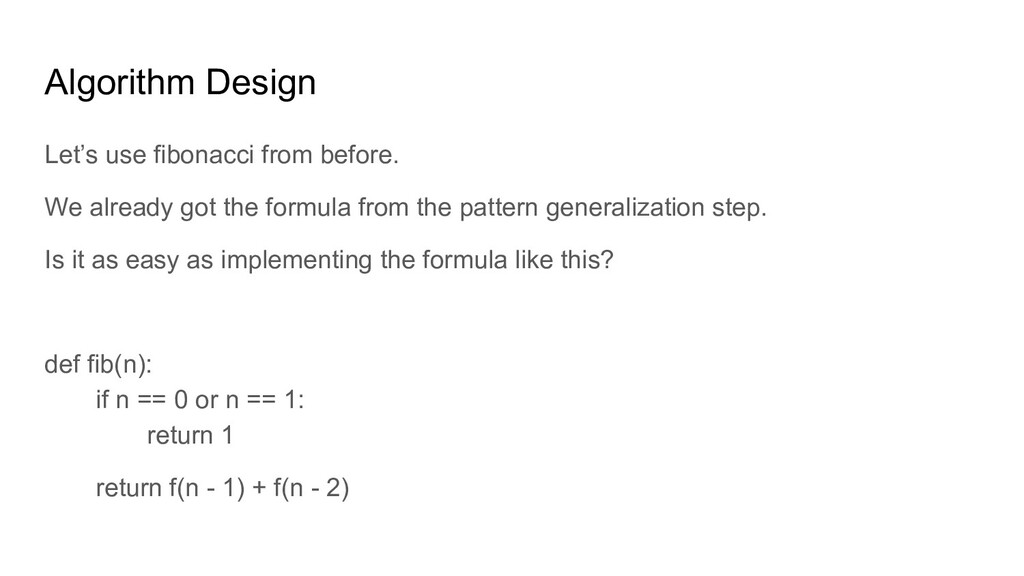Click the "return 1" code line
The width and height of the screenshot is (1024, 576).
[x=190, y=436]
